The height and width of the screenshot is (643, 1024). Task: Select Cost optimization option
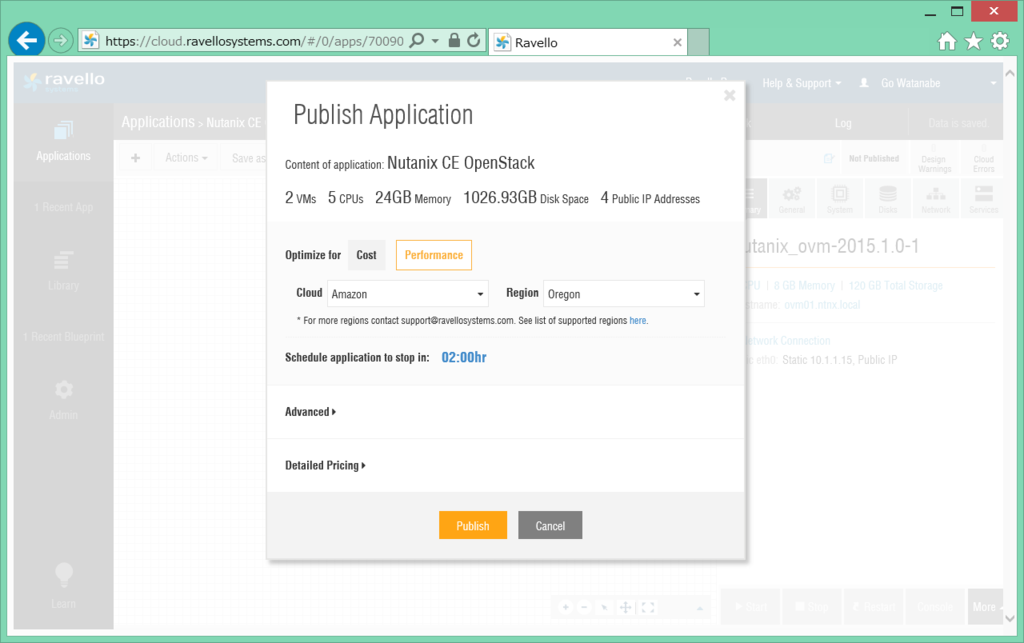366,255
